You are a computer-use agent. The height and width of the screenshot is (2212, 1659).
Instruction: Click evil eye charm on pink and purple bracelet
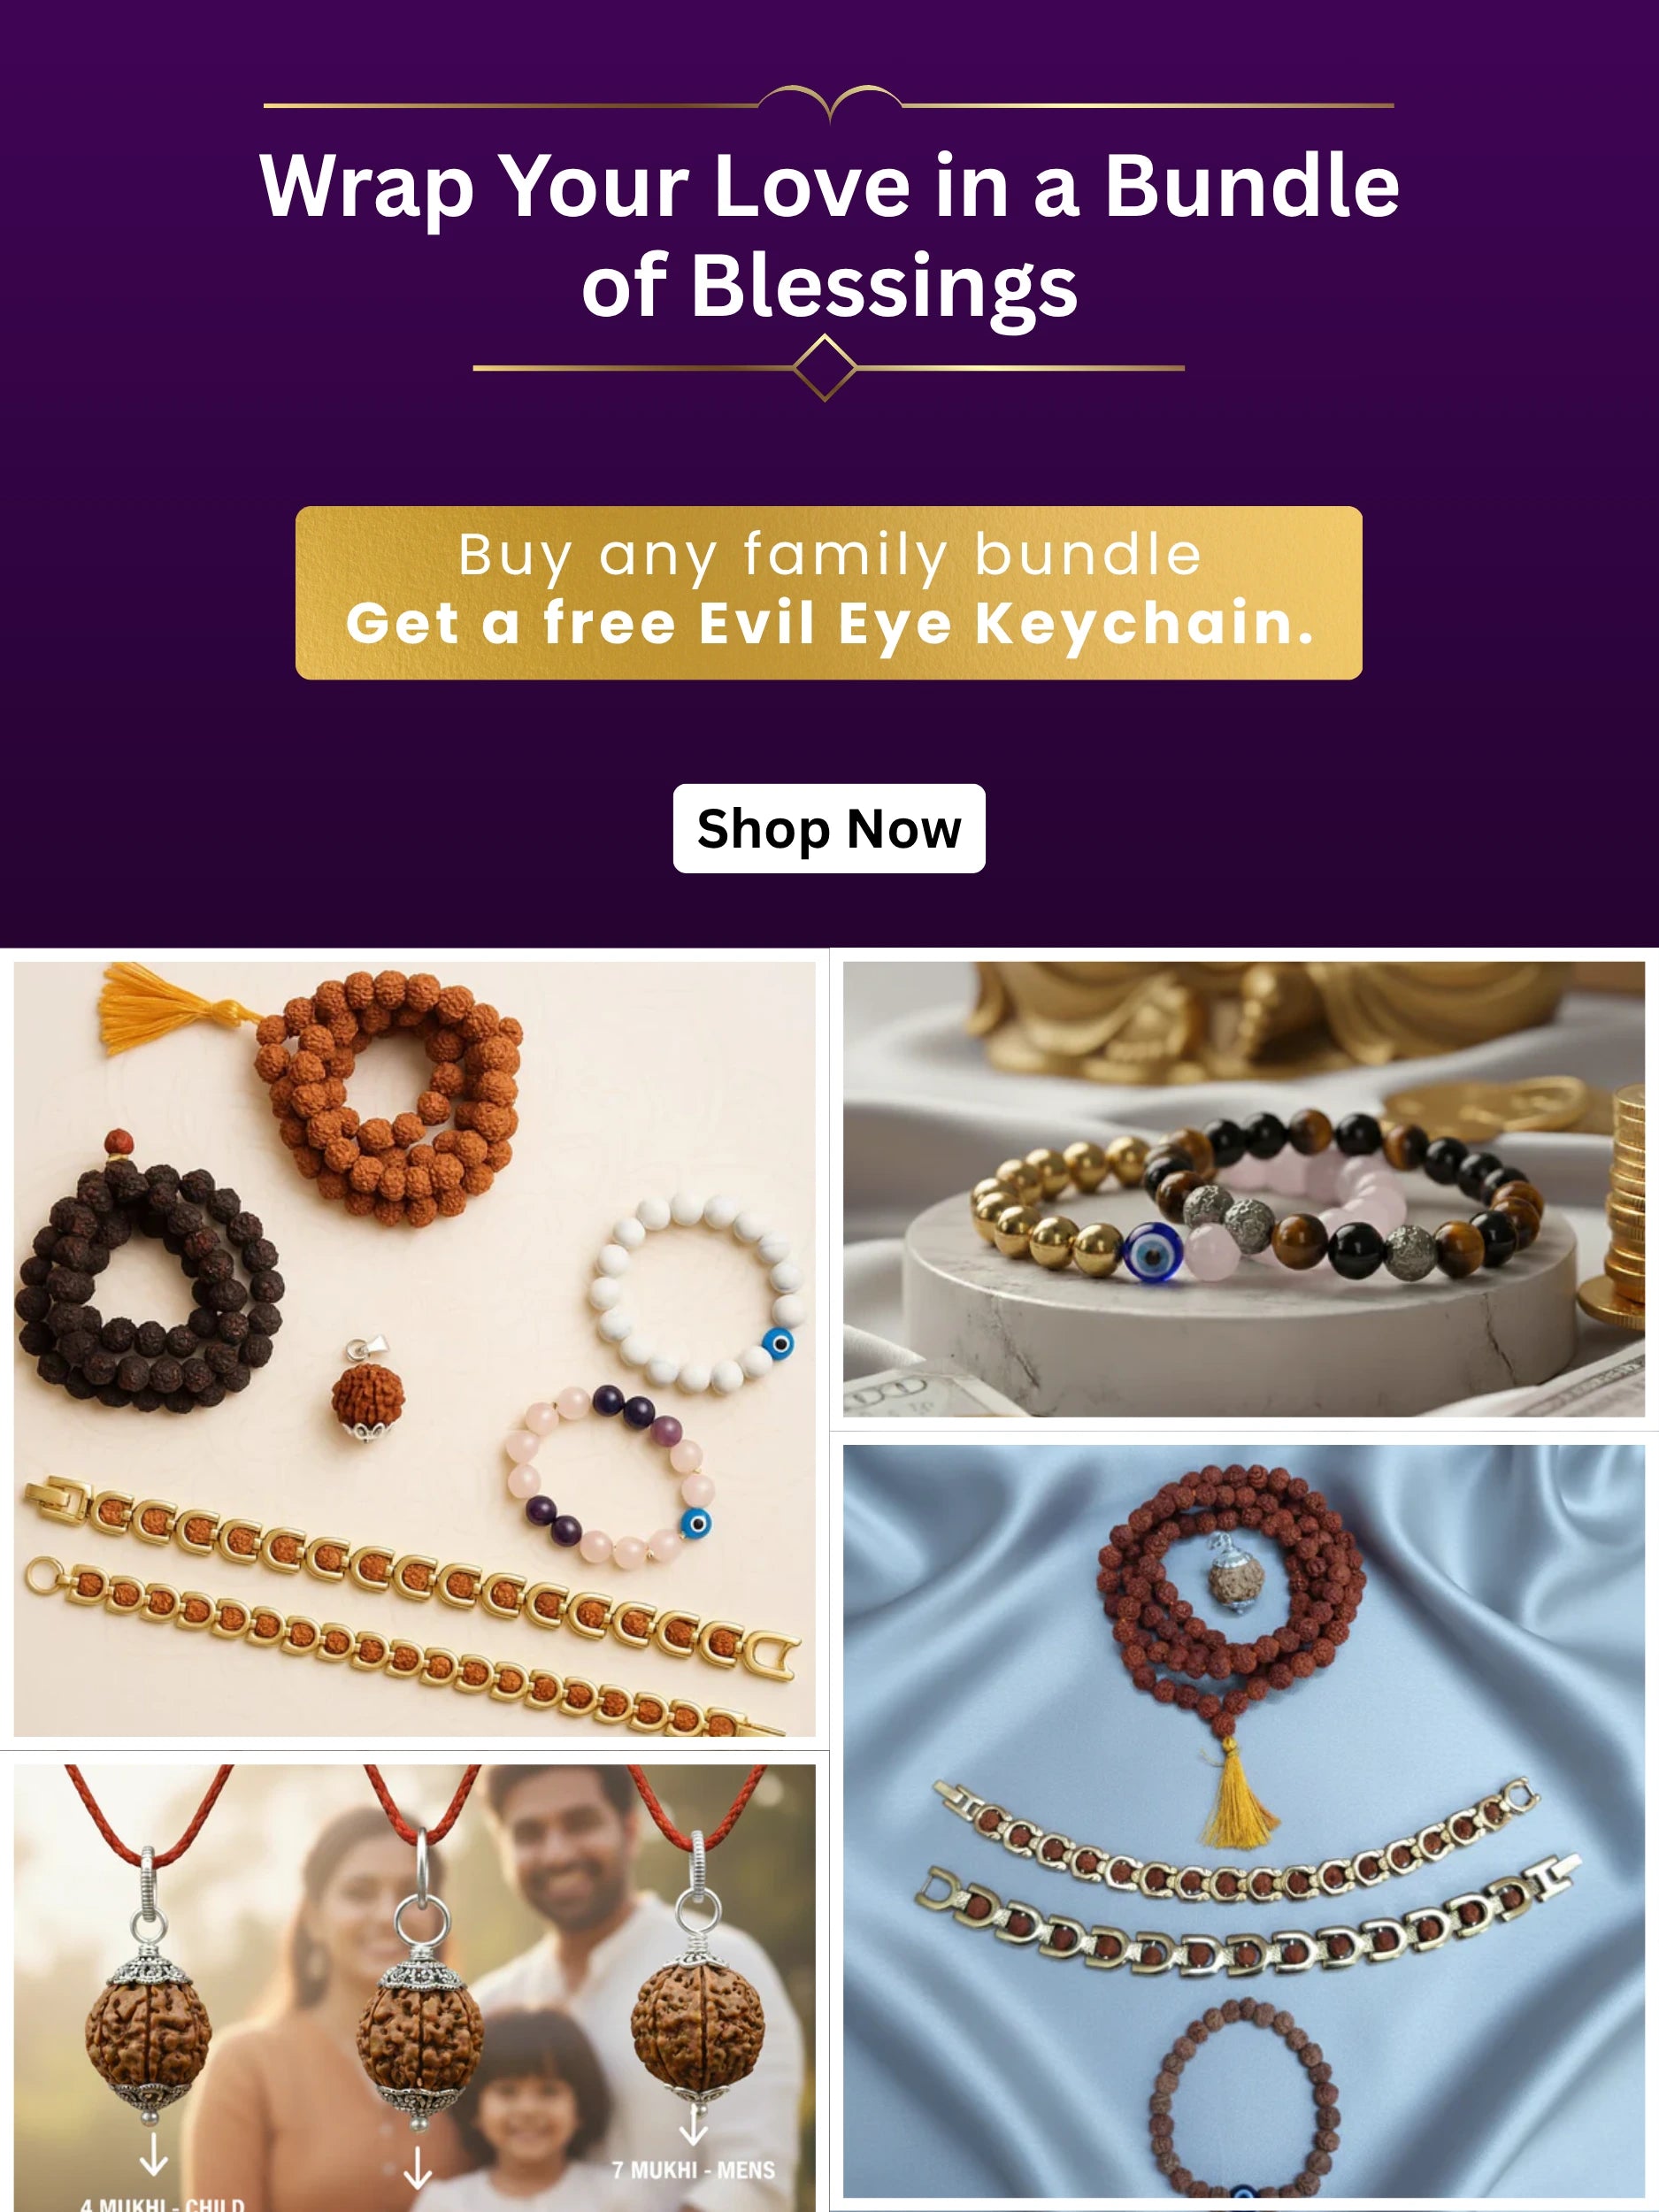[696, 1523]
